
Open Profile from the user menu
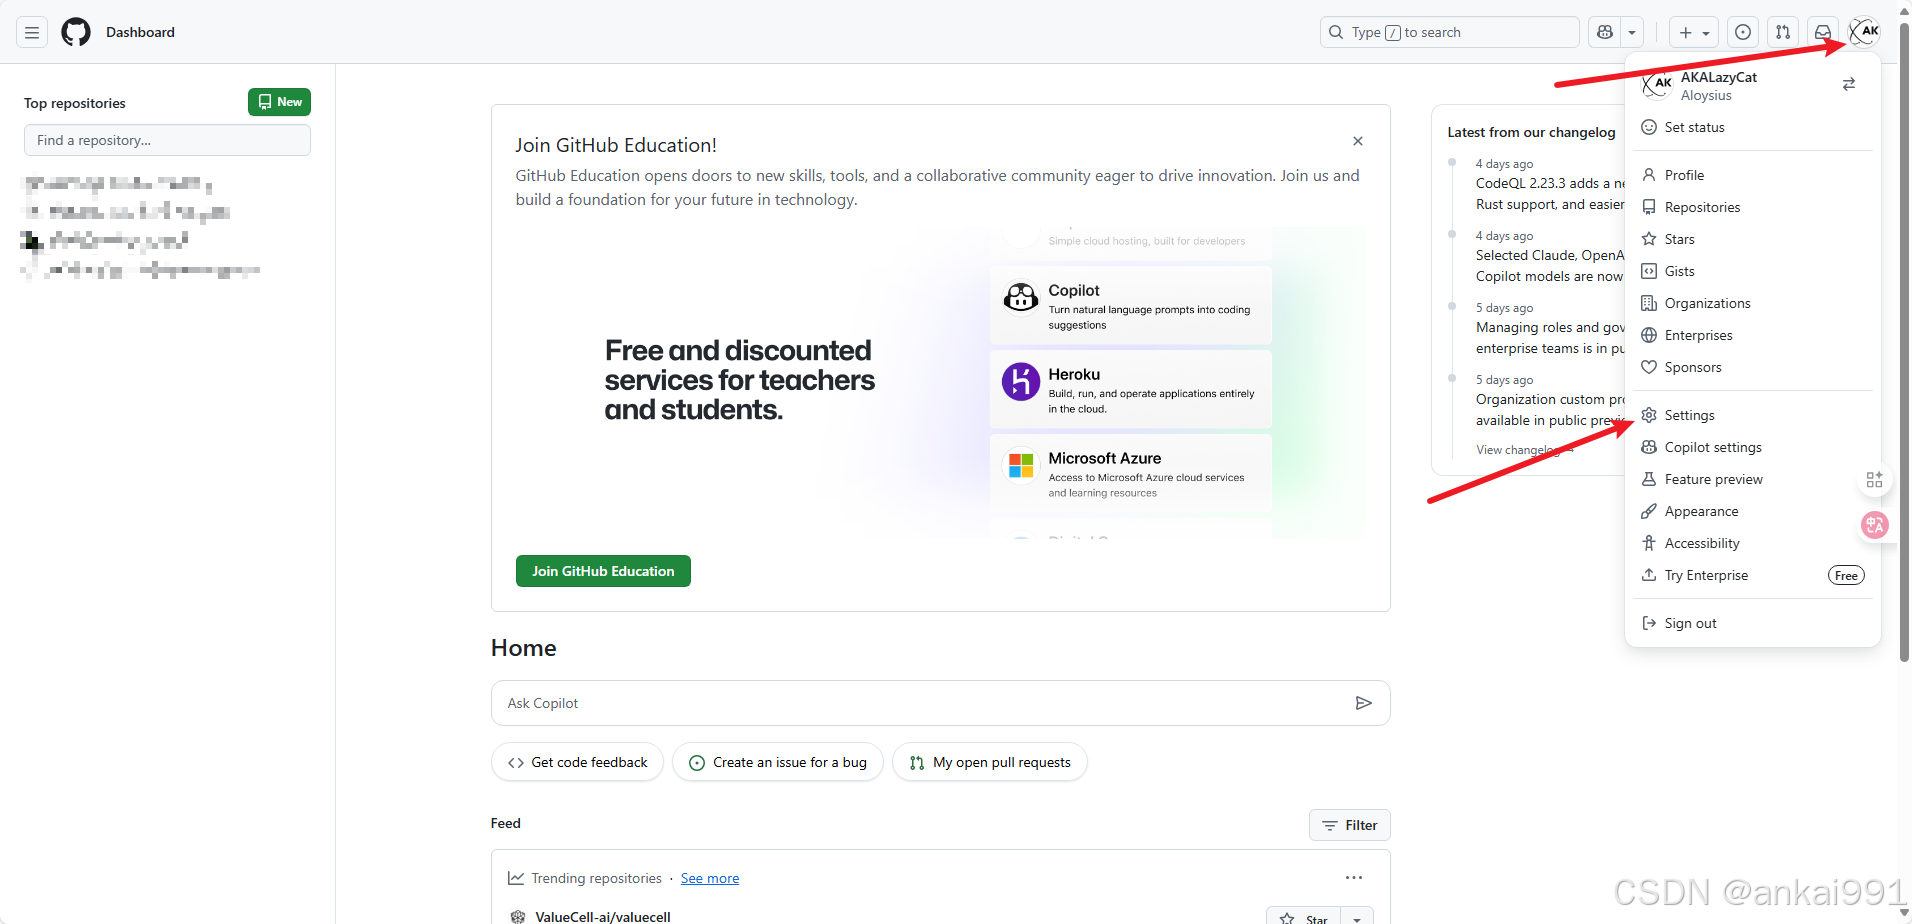coord(1753,175)
